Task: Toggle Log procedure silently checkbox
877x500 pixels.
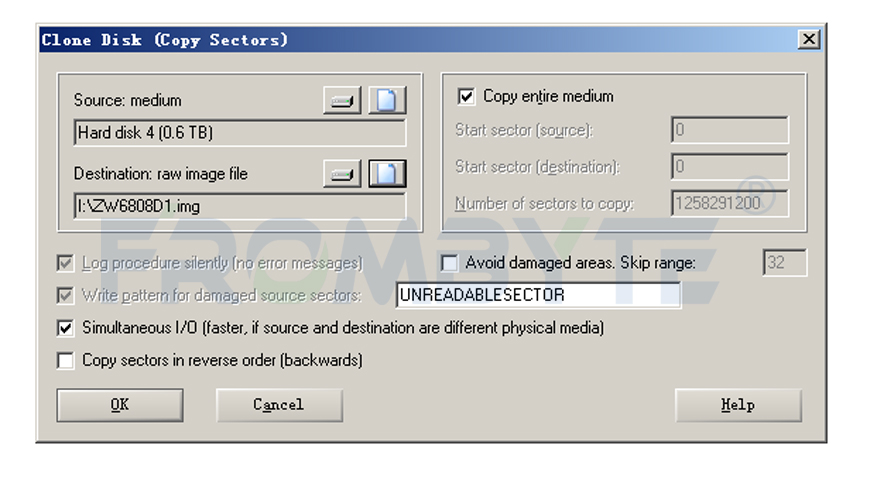Action: pyautogui.click(x=65, y=263)
